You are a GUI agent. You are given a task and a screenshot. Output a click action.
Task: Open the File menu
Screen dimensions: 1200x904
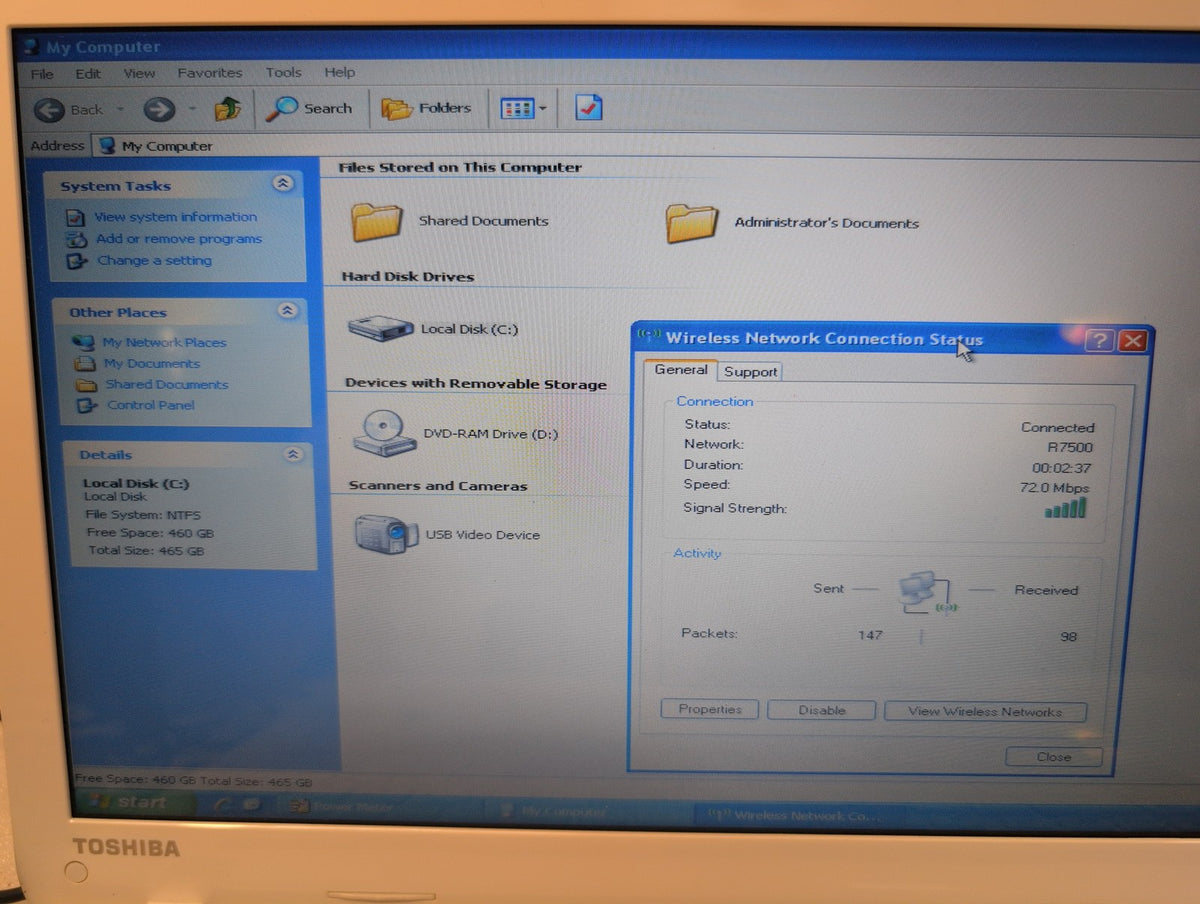[x=42, y=74]
